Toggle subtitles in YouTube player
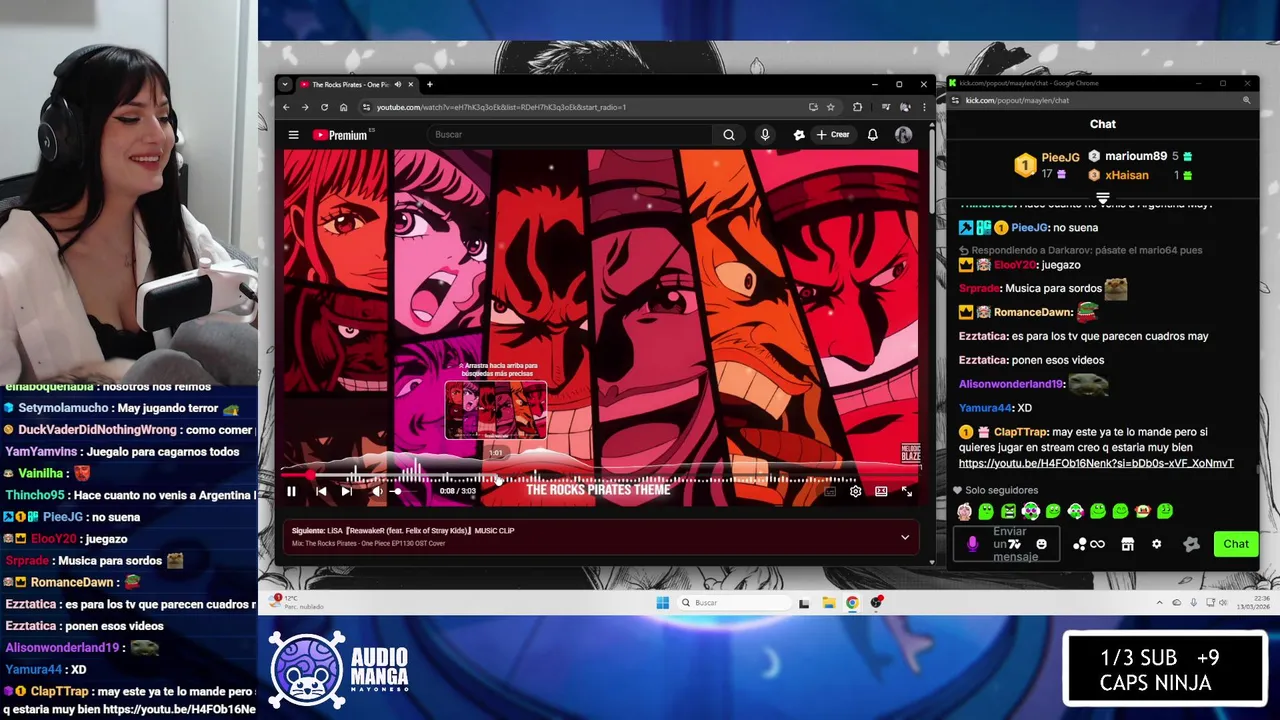 pyautogui.click(x=829, y=491)
